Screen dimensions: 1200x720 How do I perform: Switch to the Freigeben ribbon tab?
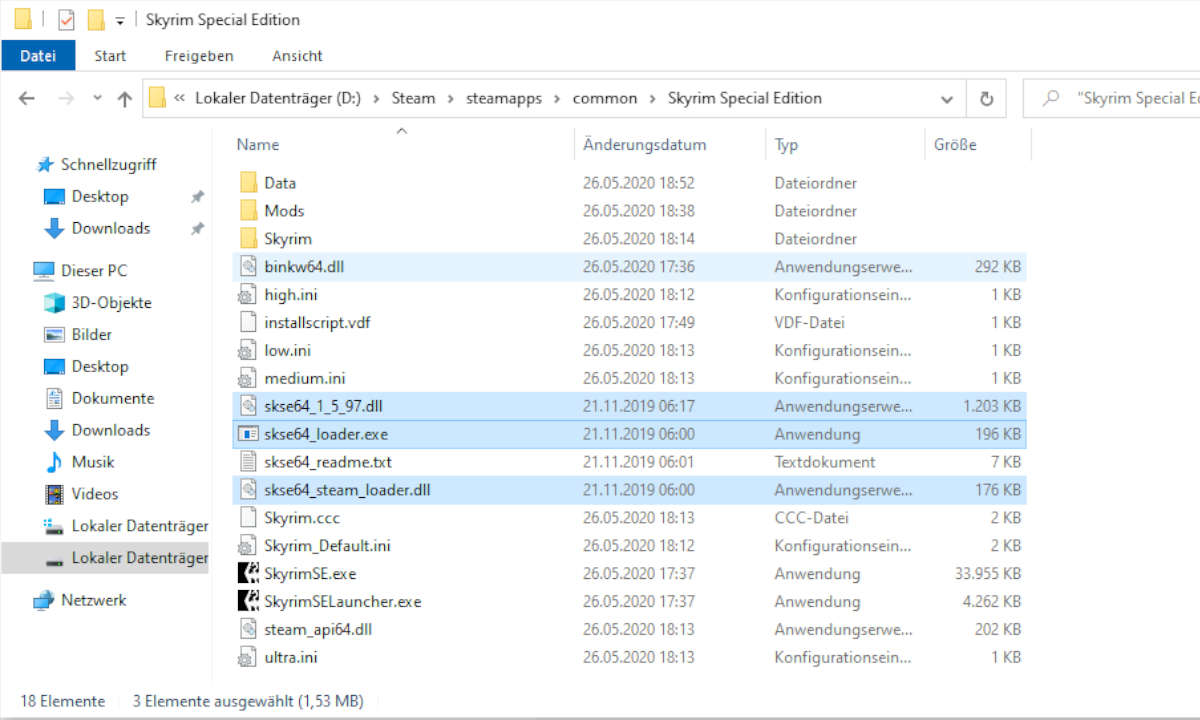coord(199,56)
